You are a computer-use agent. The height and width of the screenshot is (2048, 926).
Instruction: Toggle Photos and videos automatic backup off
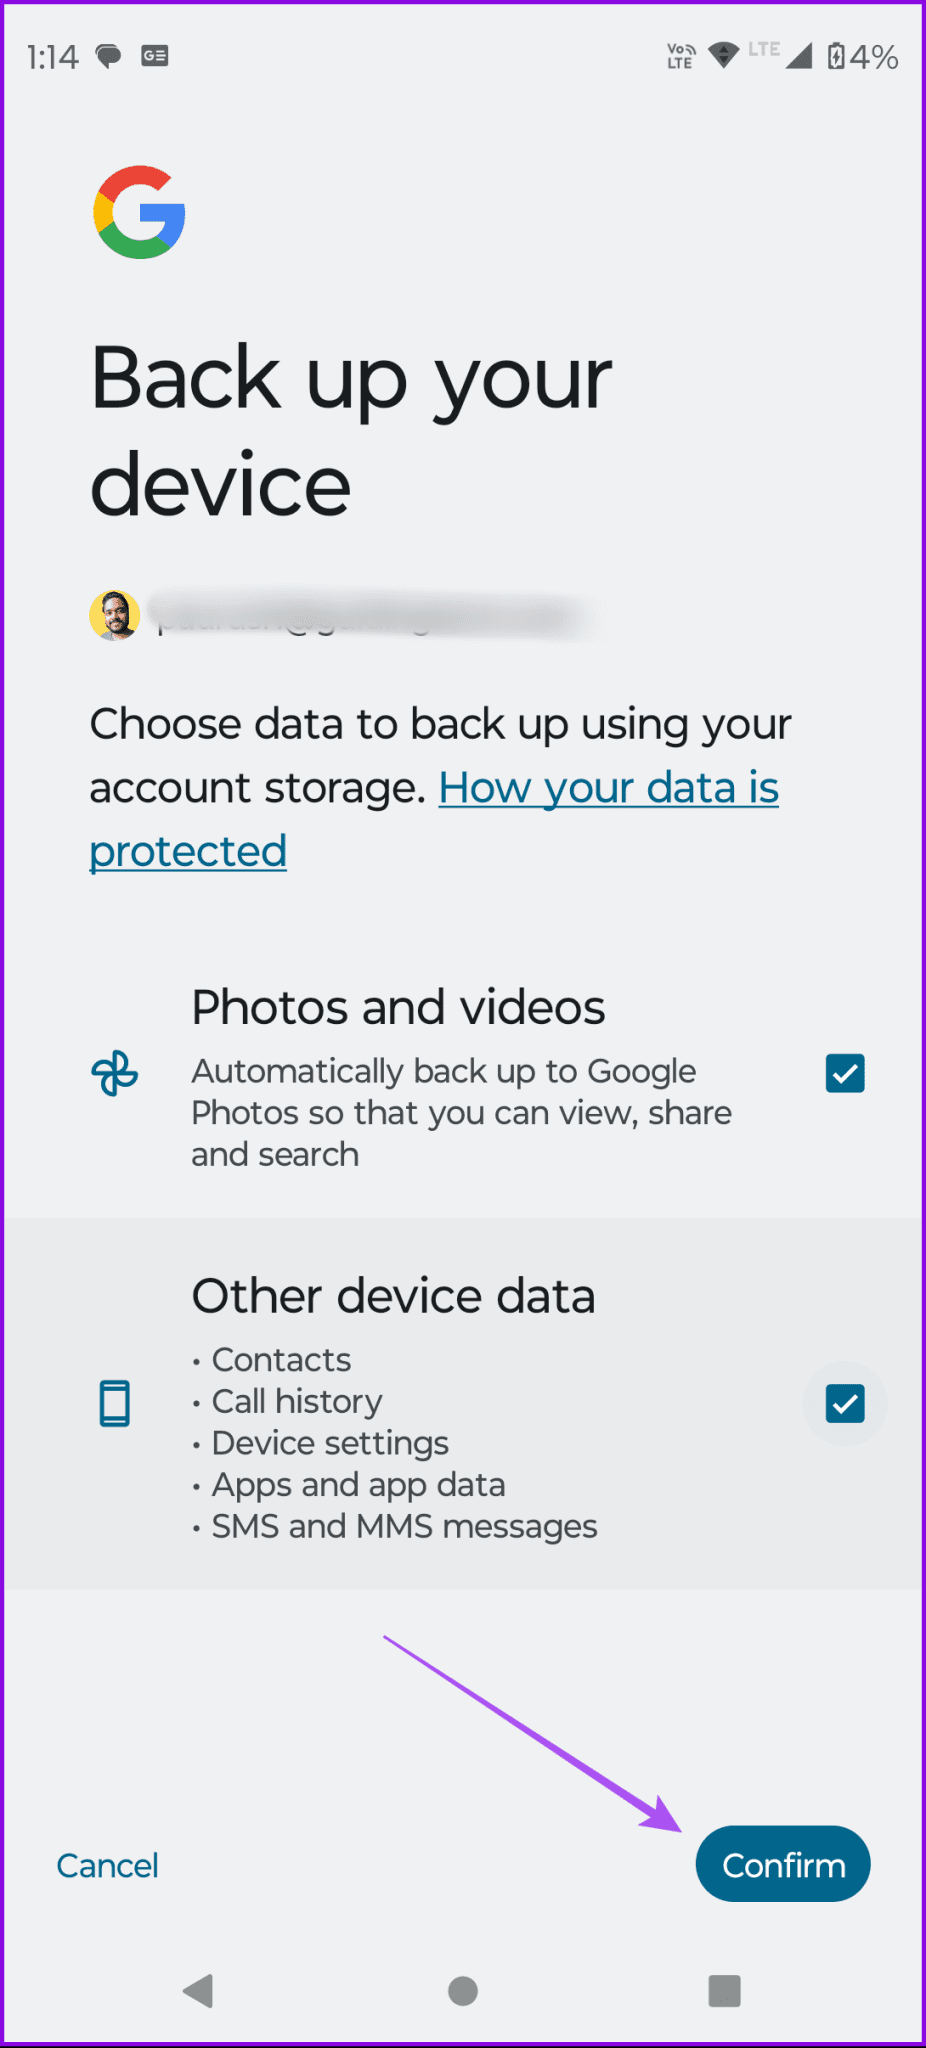844,1072
